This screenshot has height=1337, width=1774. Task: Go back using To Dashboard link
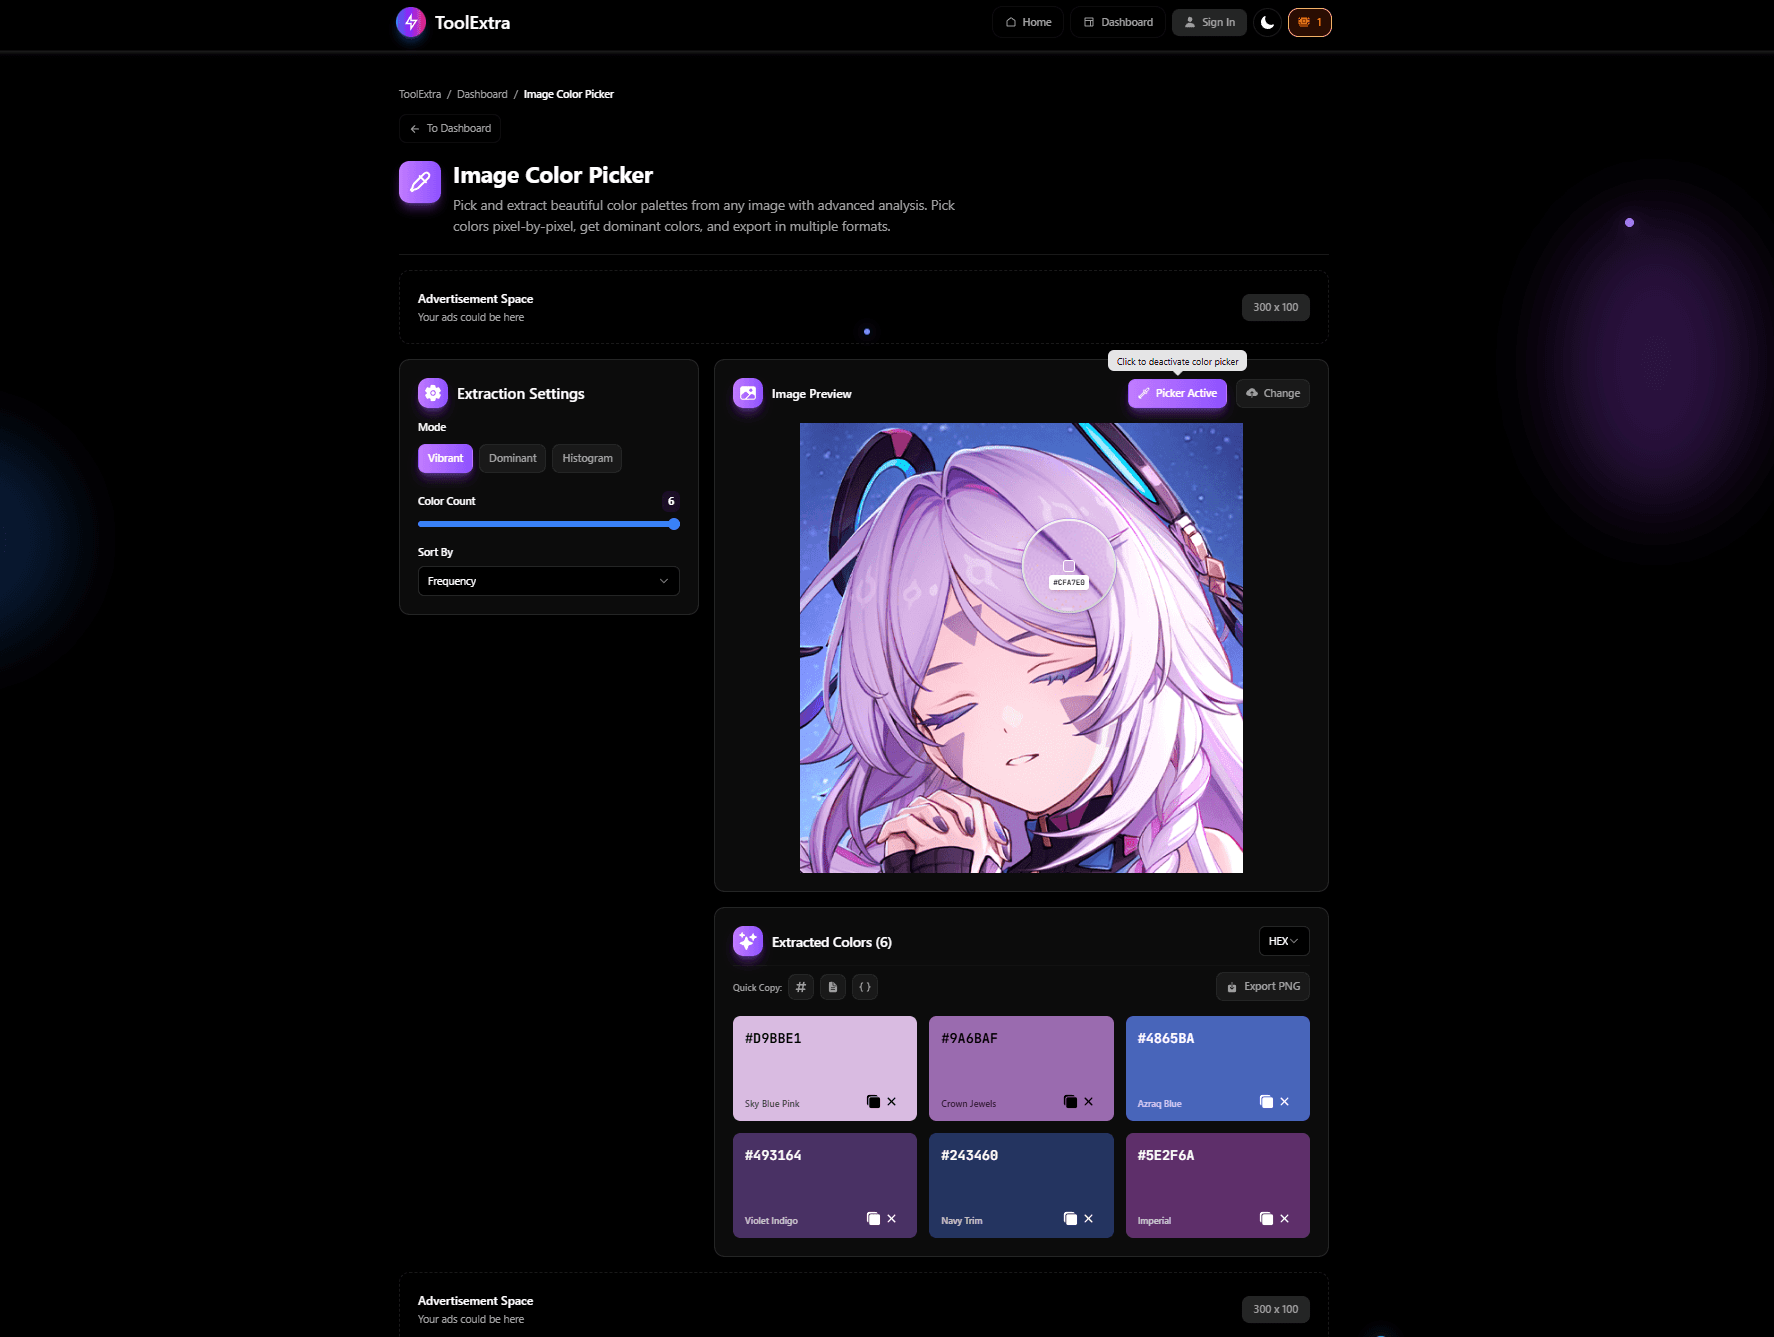(x=449, y=128)
